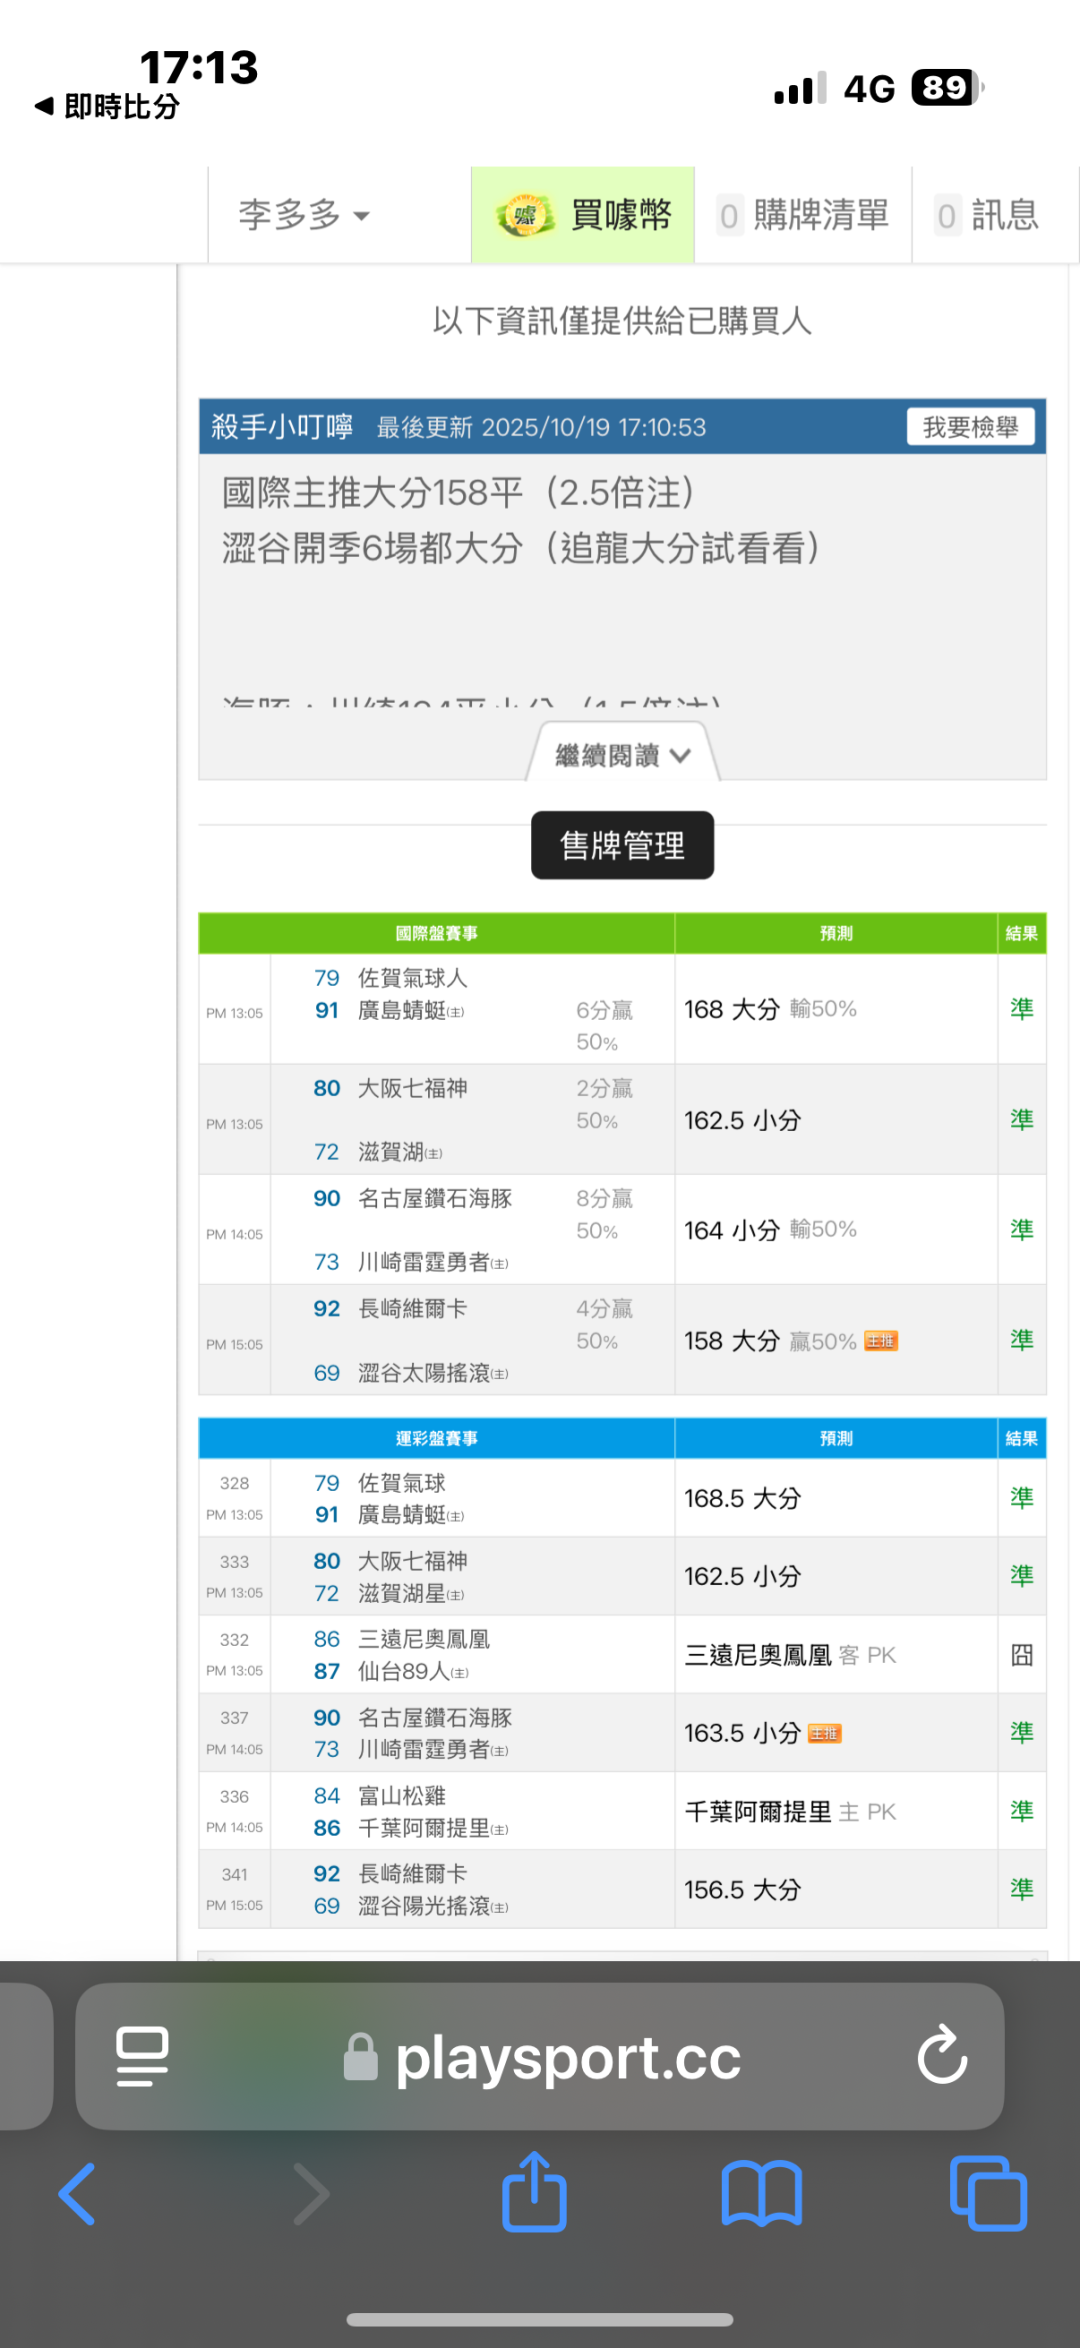
Task: Open the 購牌清單 tab
Action: pos(803,215)
